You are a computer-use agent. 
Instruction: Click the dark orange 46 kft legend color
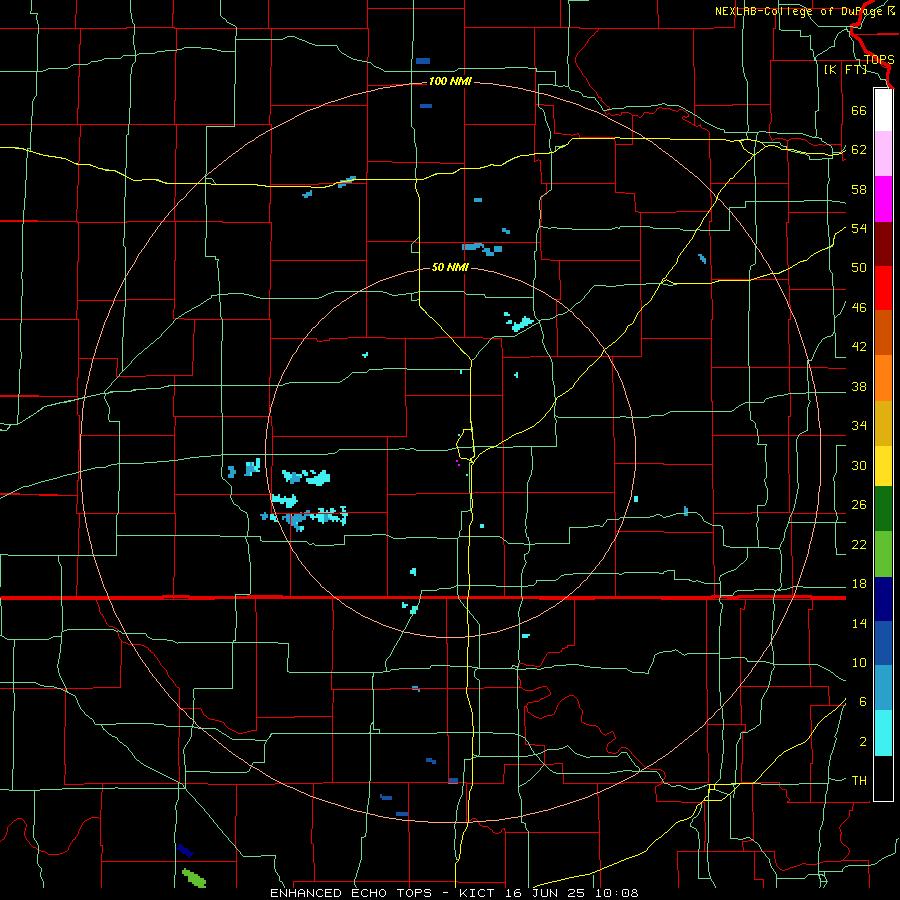point(883,333)
